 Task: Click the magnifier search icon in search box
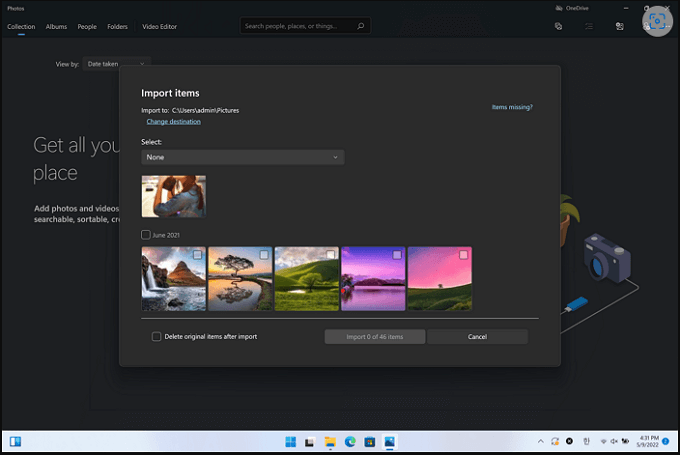click(x=360, y=26)
